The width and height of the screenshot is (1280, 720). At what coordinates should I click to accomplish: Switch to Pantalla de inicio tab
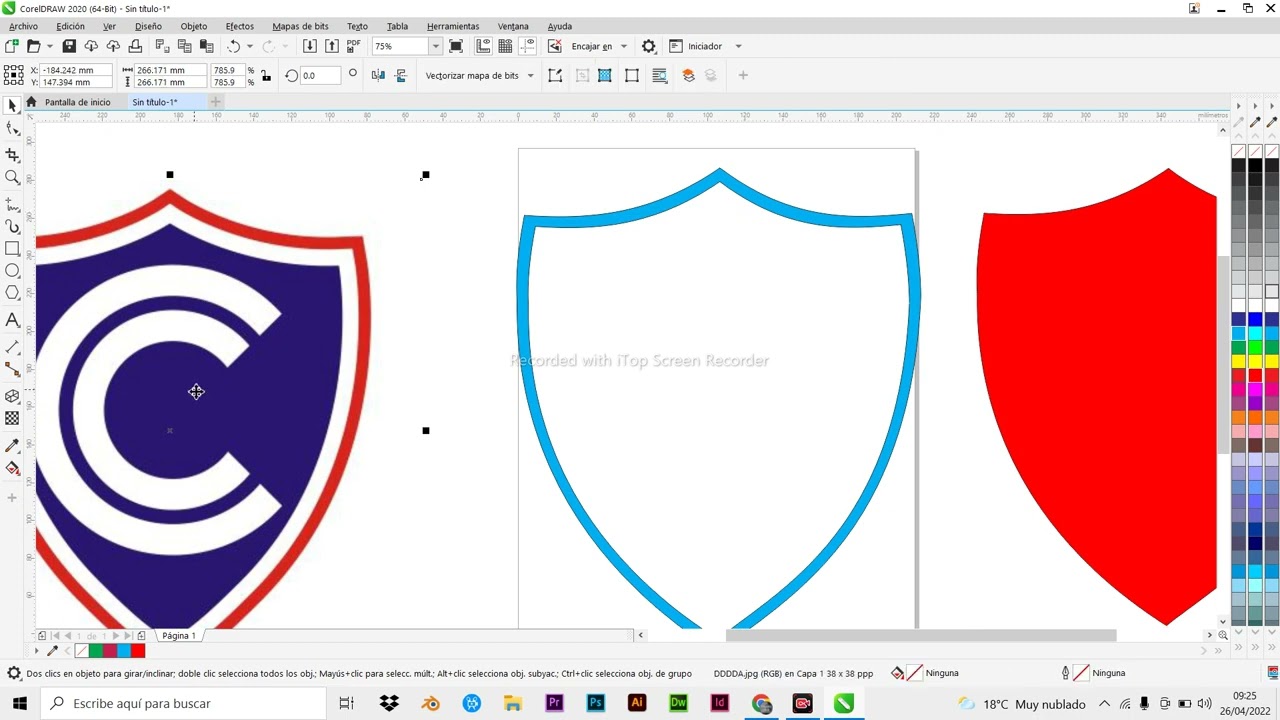[77, 102]
